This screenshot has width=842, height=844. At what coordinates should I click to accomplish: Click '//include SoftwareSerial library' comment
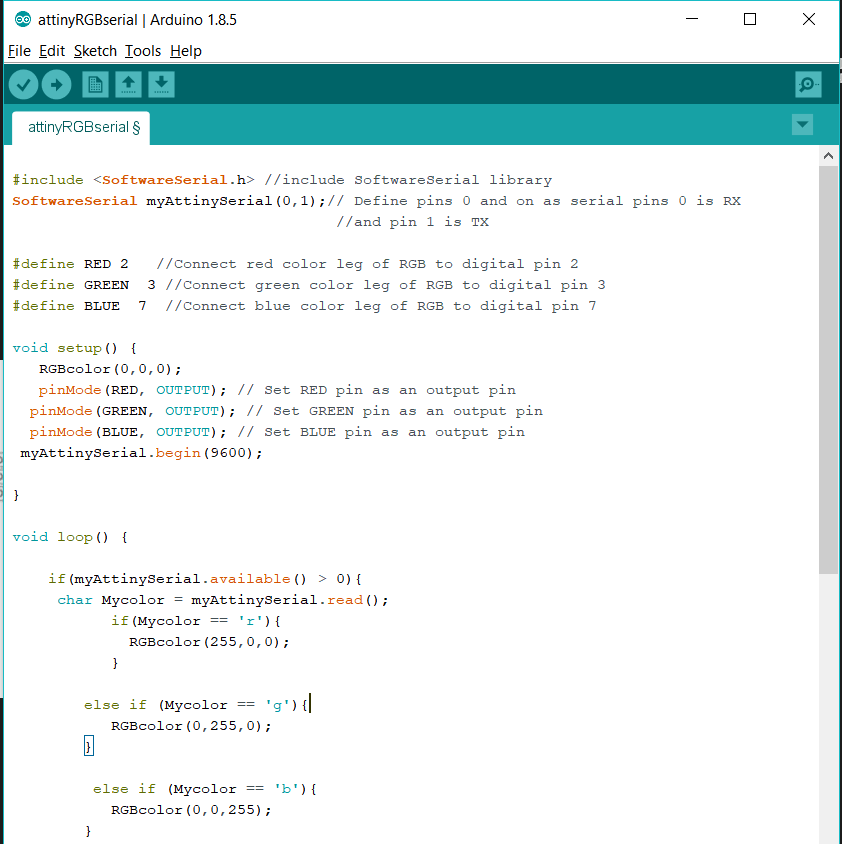click(x=408, y=180)
